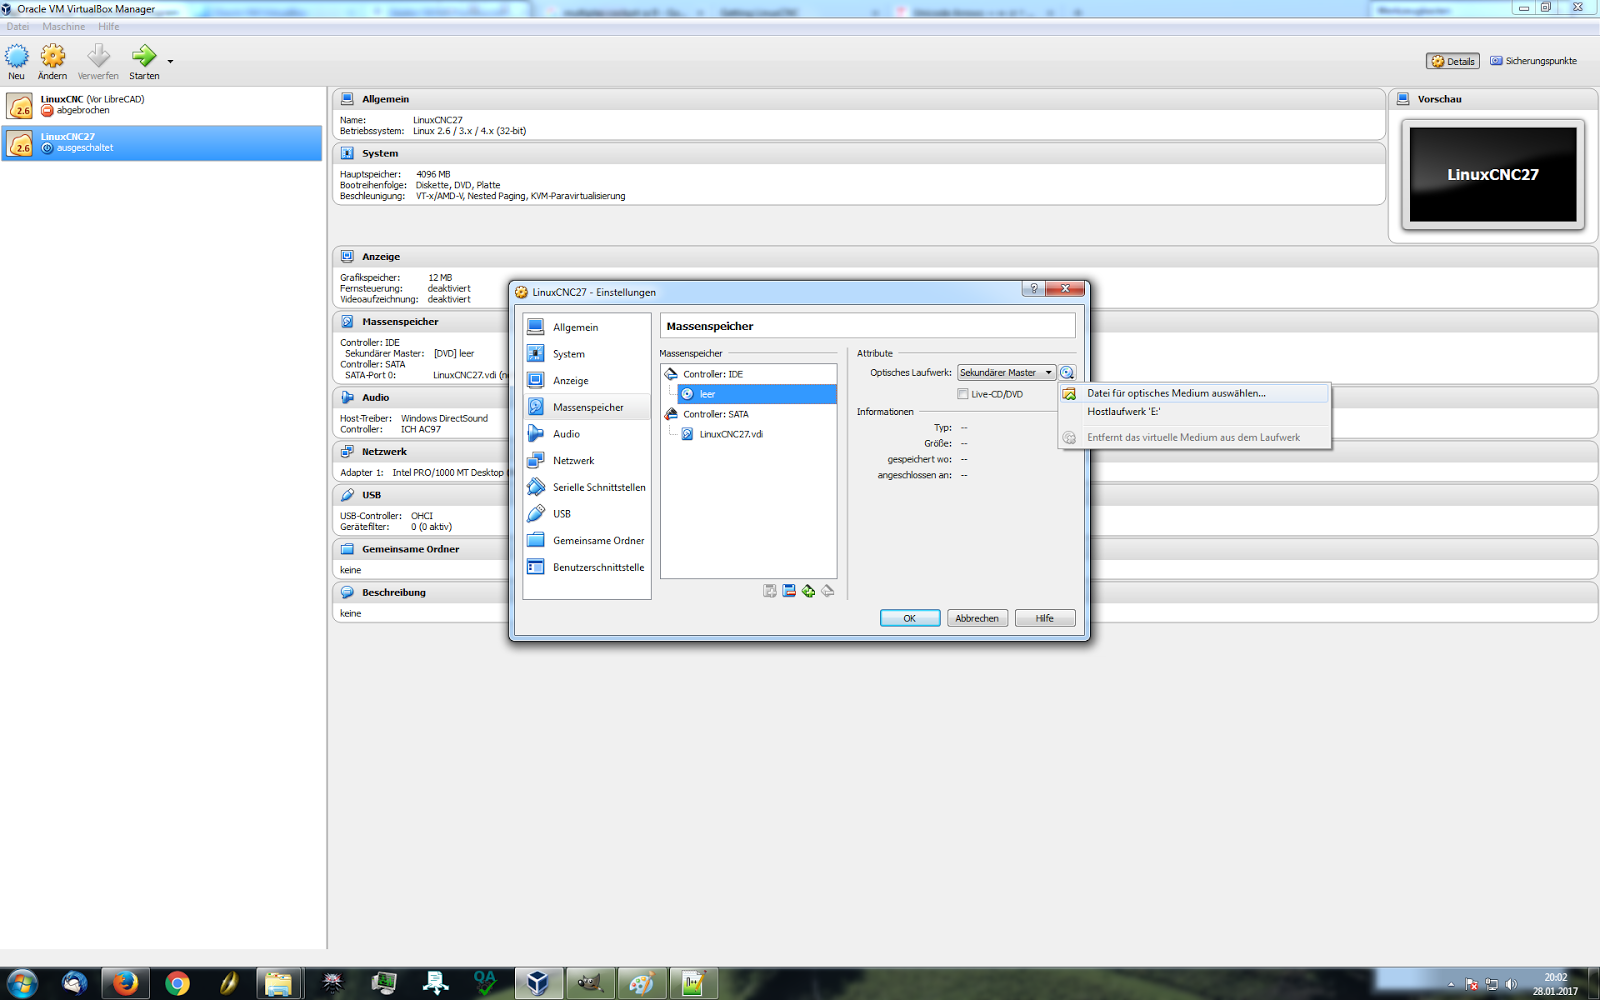Screen dimensions: 1600x1000
Task: Click the Windows Start button
Action: 21,984
